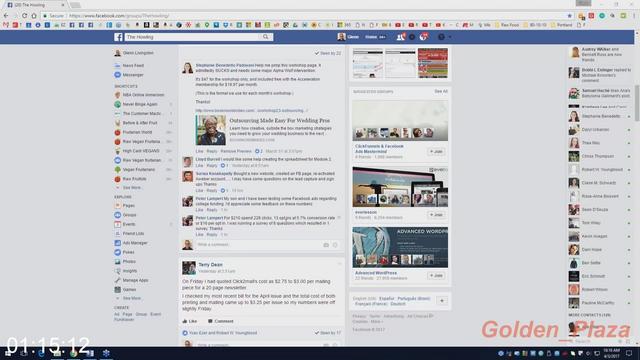
Task: Open Pages icon under Explore
Action: pyautogui.click(x=118, y=205)
